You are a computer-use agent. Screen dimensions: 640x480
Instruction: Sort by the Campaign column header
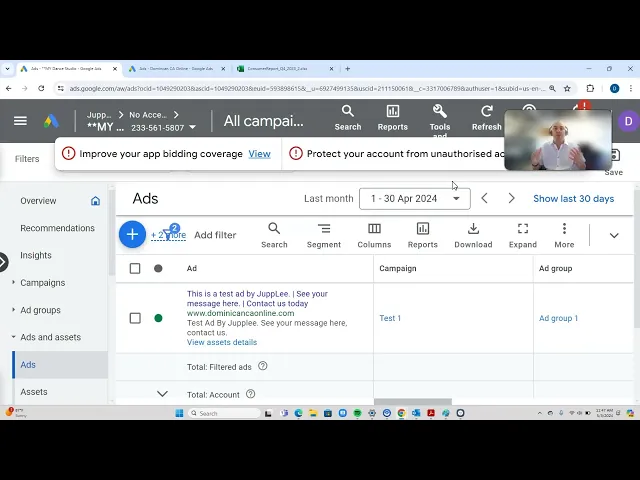point(398,269)
